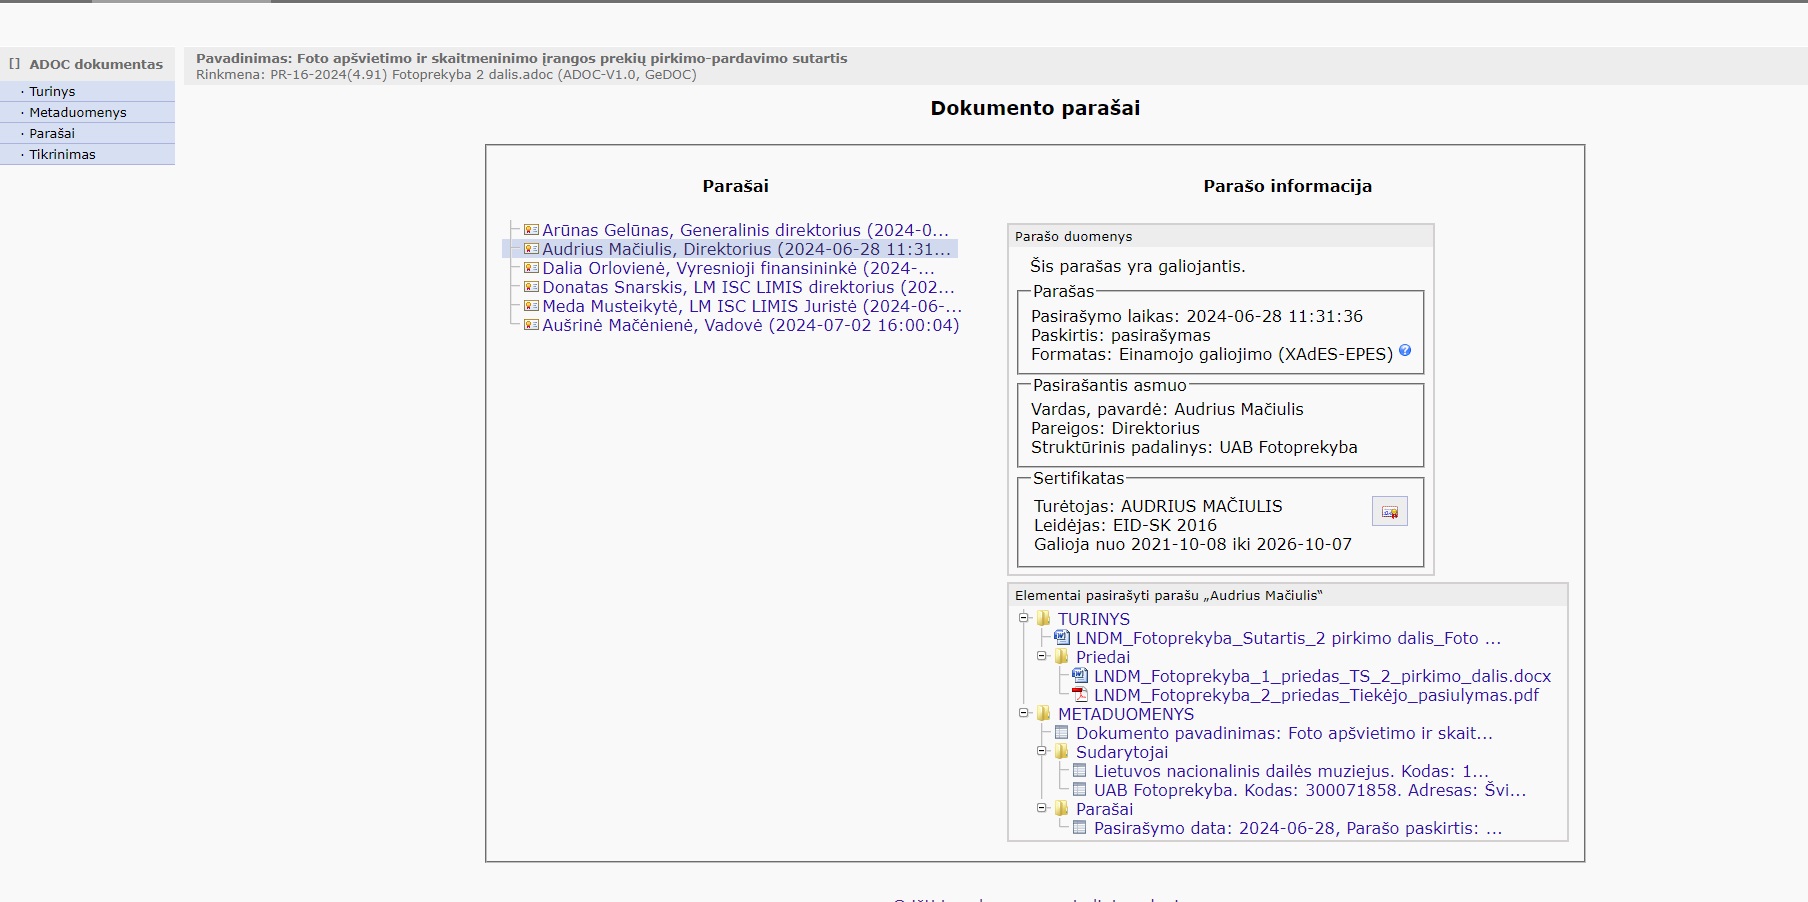
Task: Collapse the Priedai folder node
Action: click(1042, 657)
